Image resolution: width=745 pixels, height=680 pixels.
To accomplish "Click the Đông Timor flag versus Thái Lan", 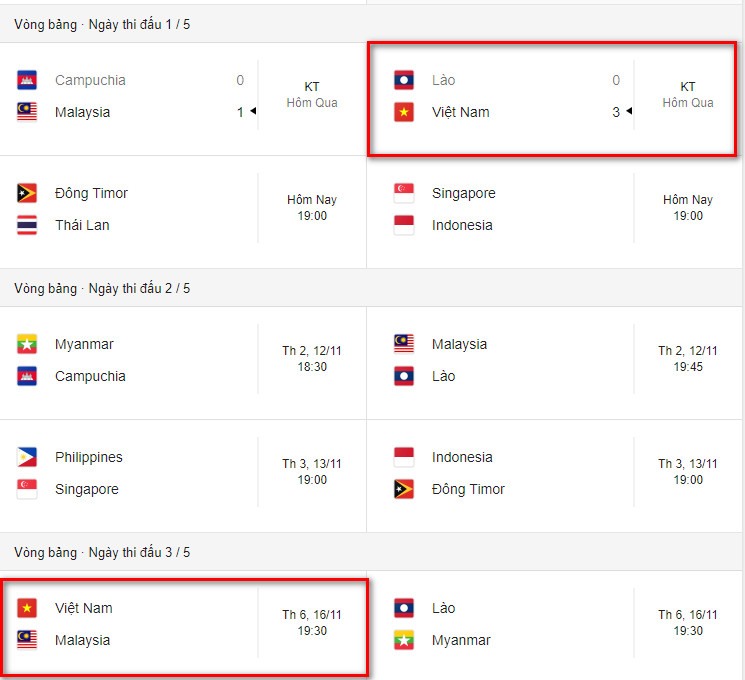I will [x=27, y=193].
